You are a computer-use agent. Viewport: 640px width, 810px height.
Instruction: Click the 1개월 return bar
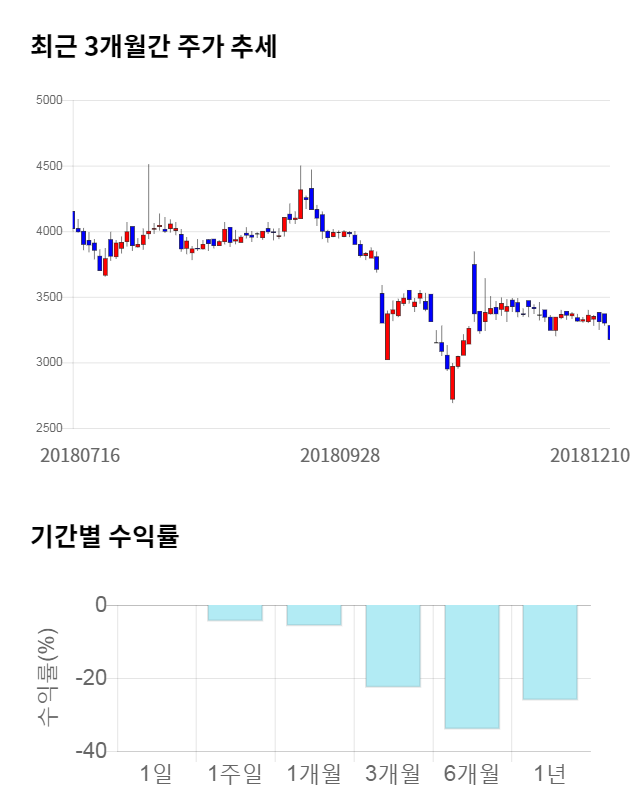[314, 615]
